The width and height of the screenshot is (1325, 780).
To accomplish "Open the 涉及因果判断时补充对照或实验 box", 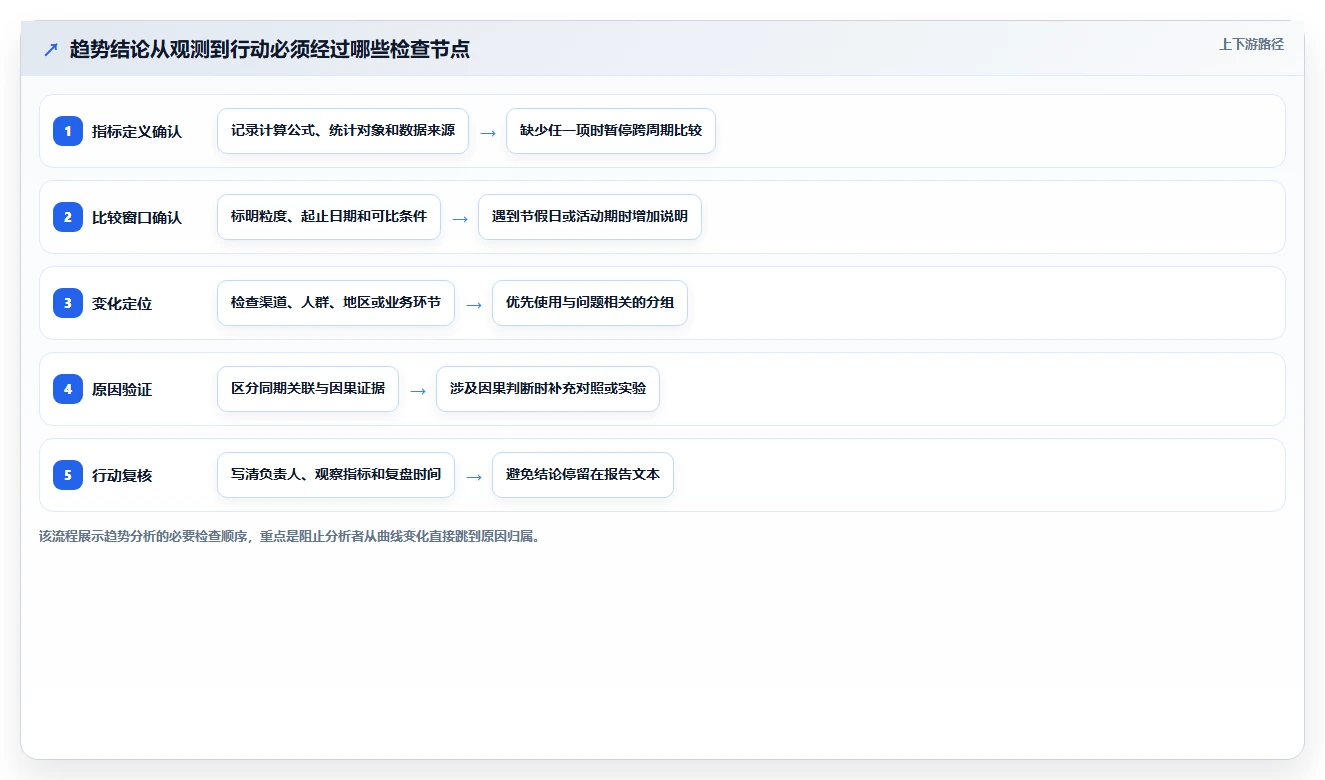I will 548,389.
